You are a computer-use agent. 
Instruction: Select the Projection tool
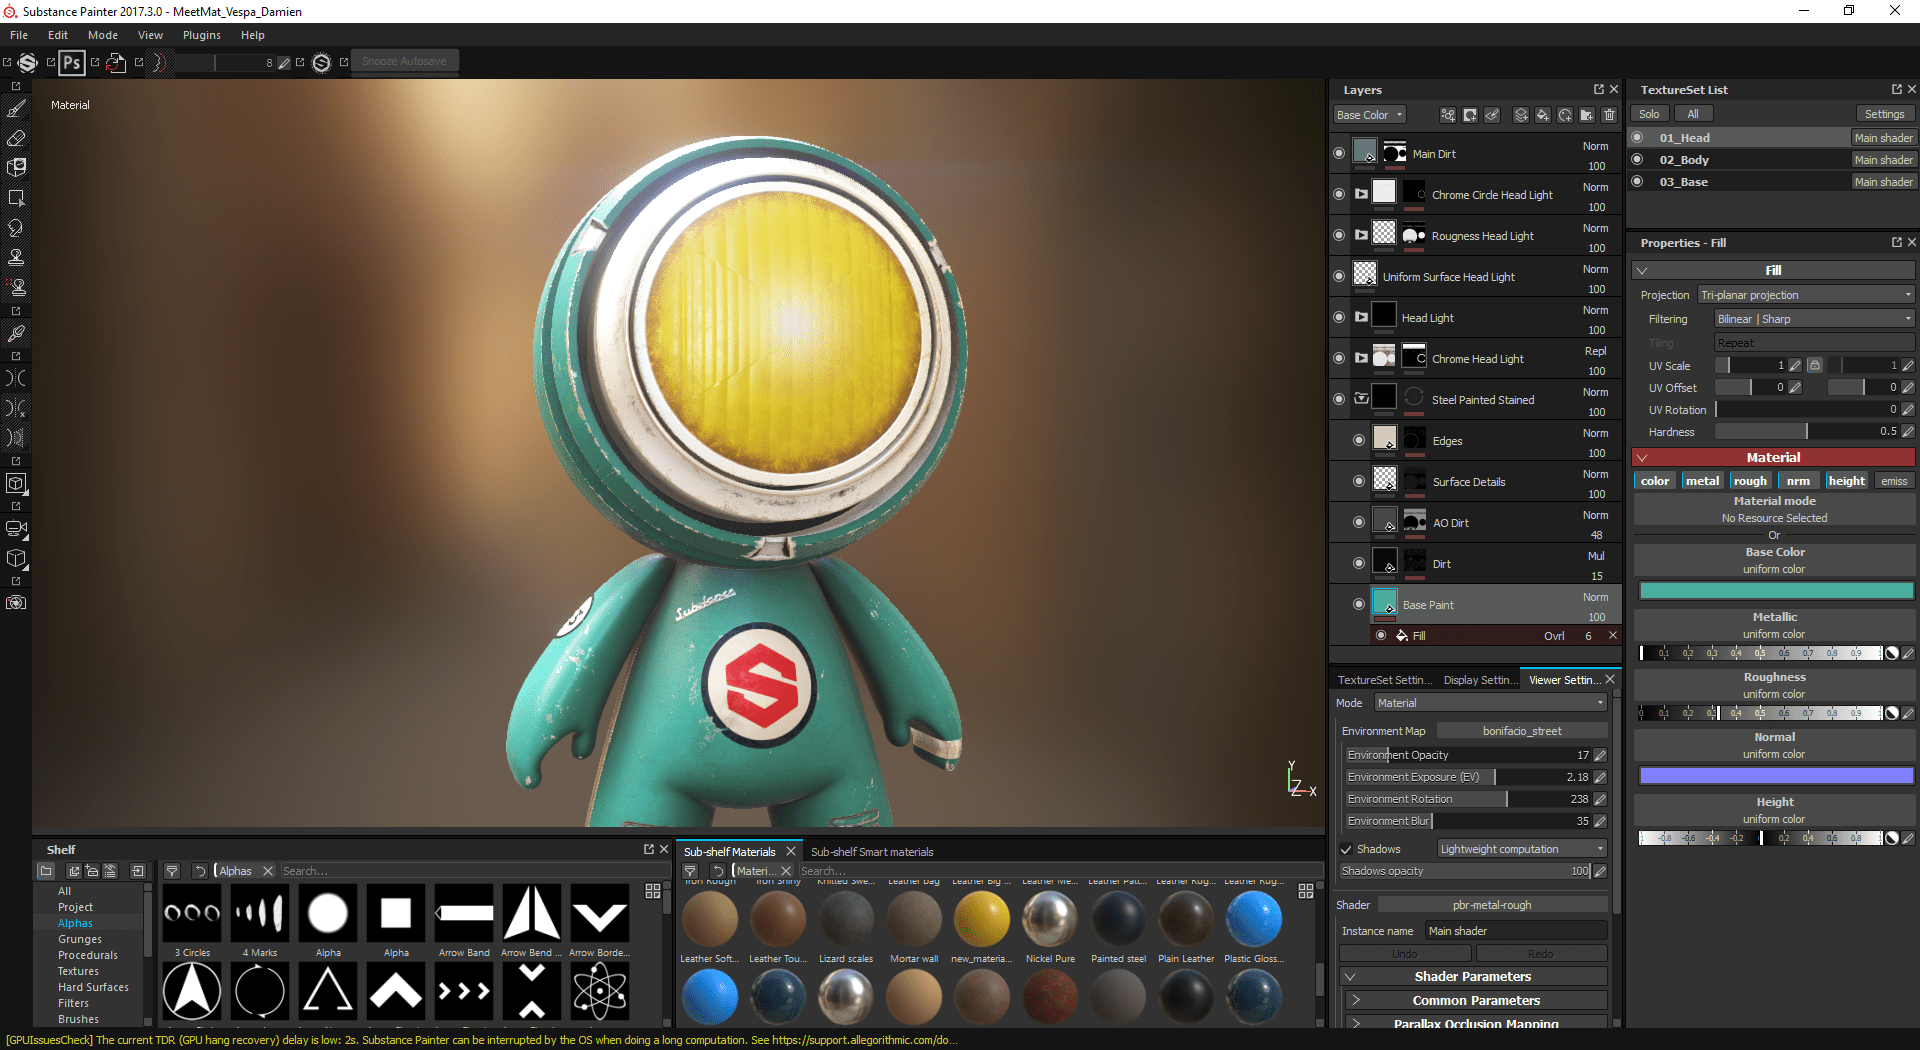point(16,168)
